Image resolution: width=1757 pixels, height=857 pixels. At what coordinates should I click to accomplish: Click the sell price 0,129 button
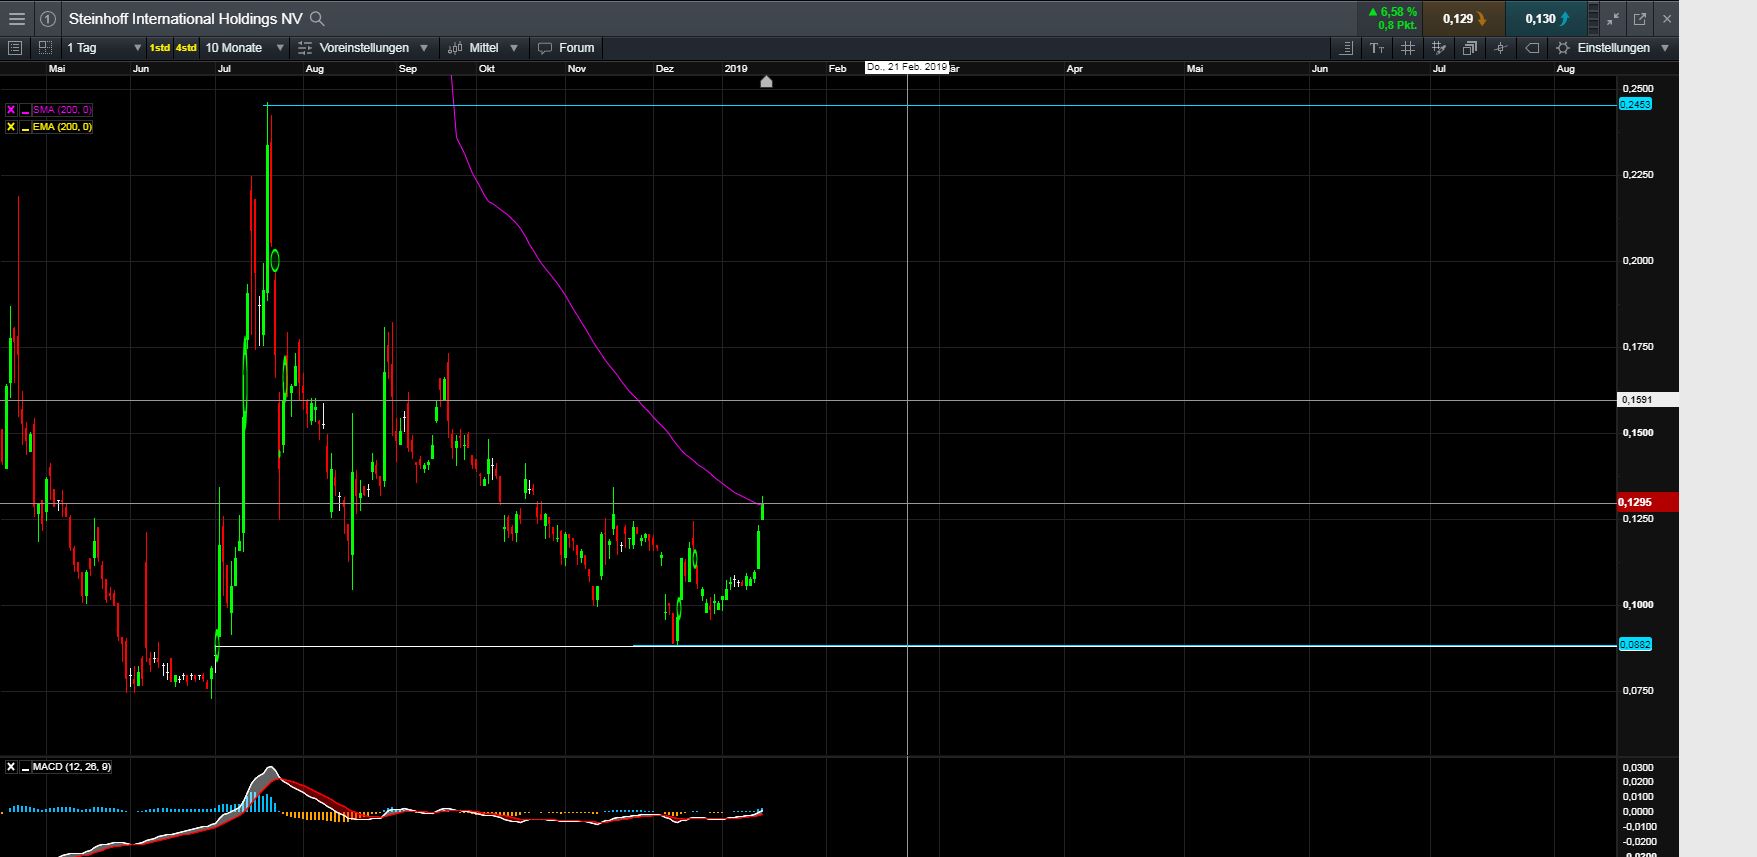1463,19
